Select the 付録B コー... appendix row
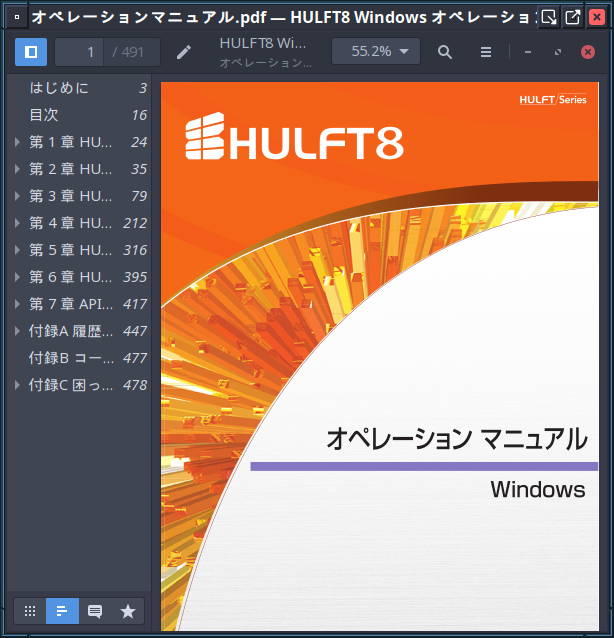 [x=79, y=358]
